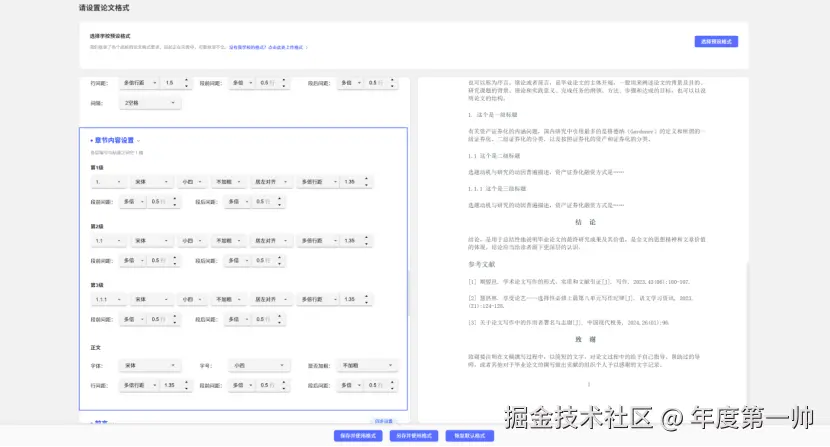Open the 正文 字号 小四 dropdown
Image resolution: width=830 pixels, height=447 pixels.
[x=259, y=365]
